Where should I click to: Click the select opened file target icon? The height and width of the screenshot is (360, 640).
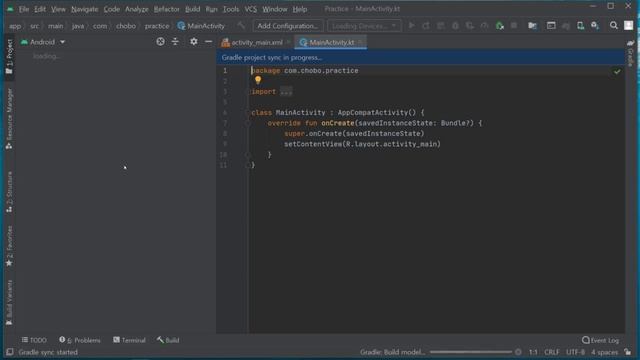tap(160, 42)
